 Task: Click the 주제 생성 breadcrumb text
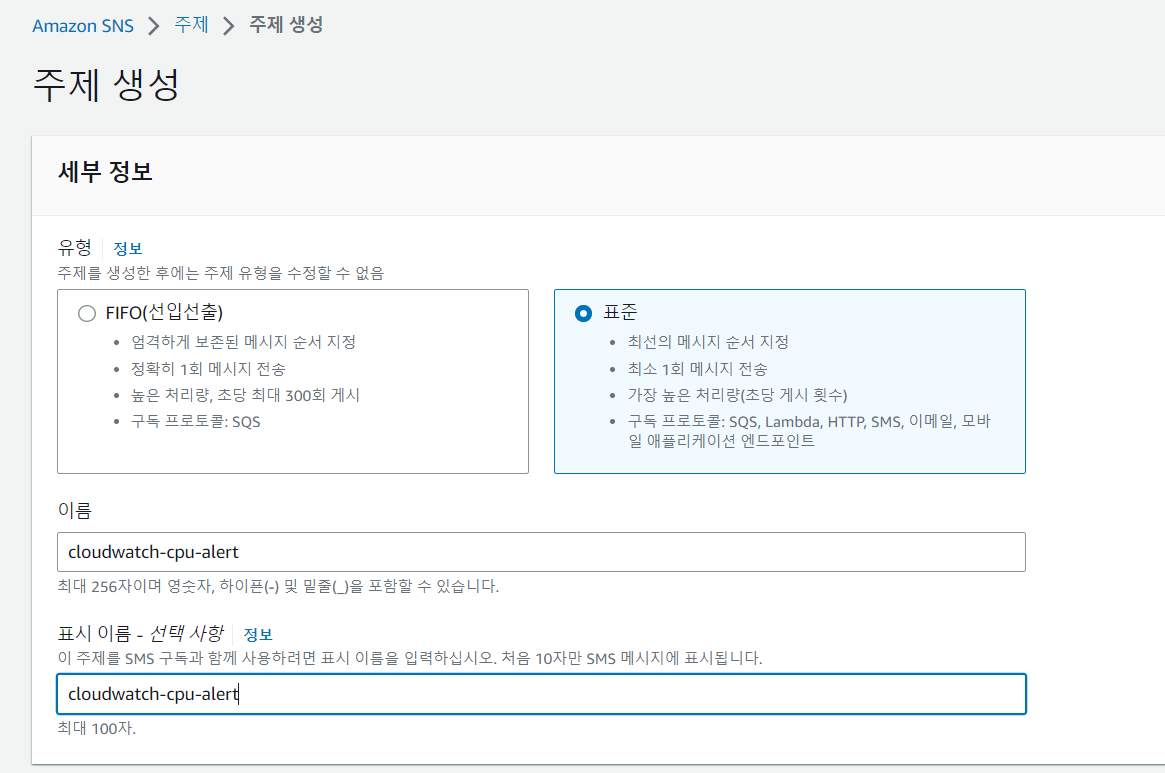point(286,25)
